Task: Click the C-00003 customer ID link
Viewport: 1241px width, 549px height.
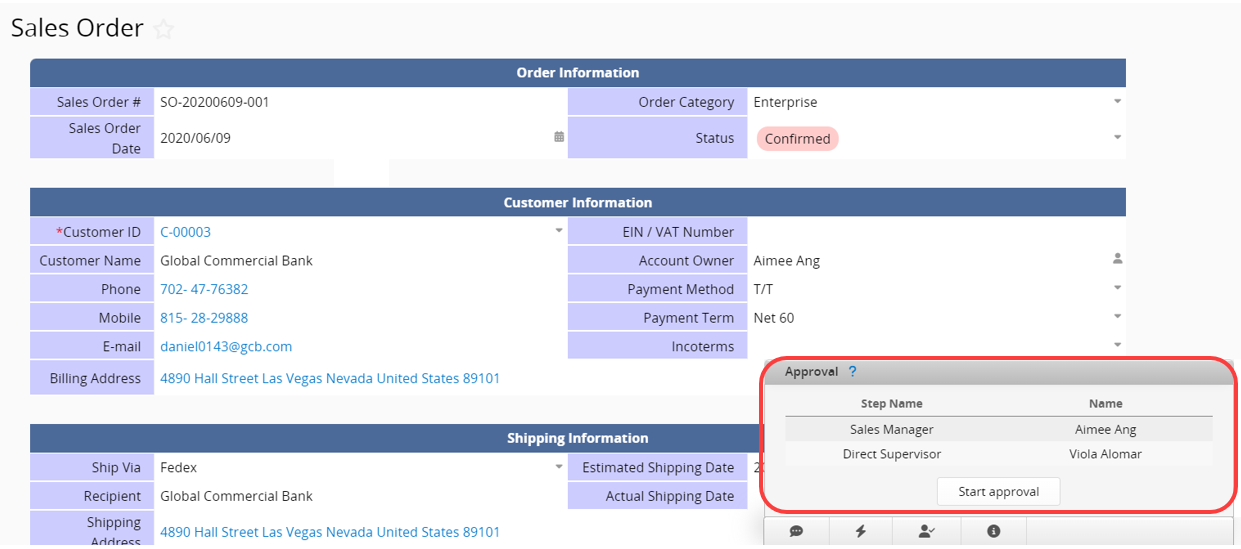Action: (185, 232)
